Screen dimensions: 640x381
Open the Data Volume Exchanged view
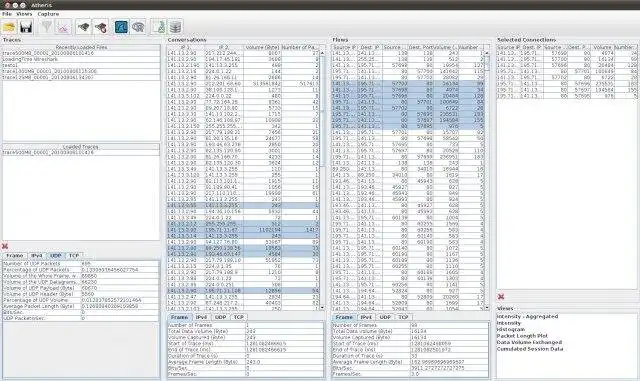click(529, 343)
